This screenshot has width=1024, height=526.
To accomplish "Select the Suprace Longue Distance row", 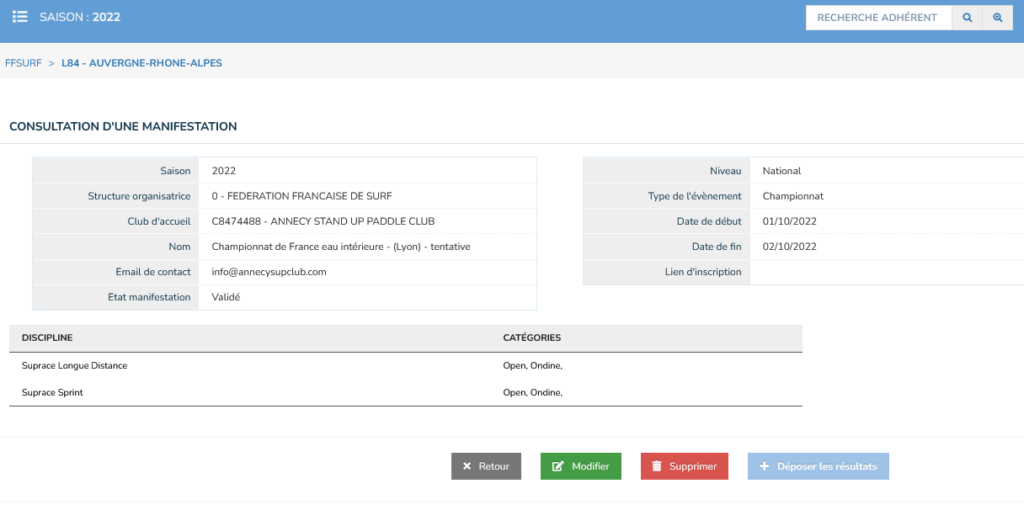I will (75, 366).
